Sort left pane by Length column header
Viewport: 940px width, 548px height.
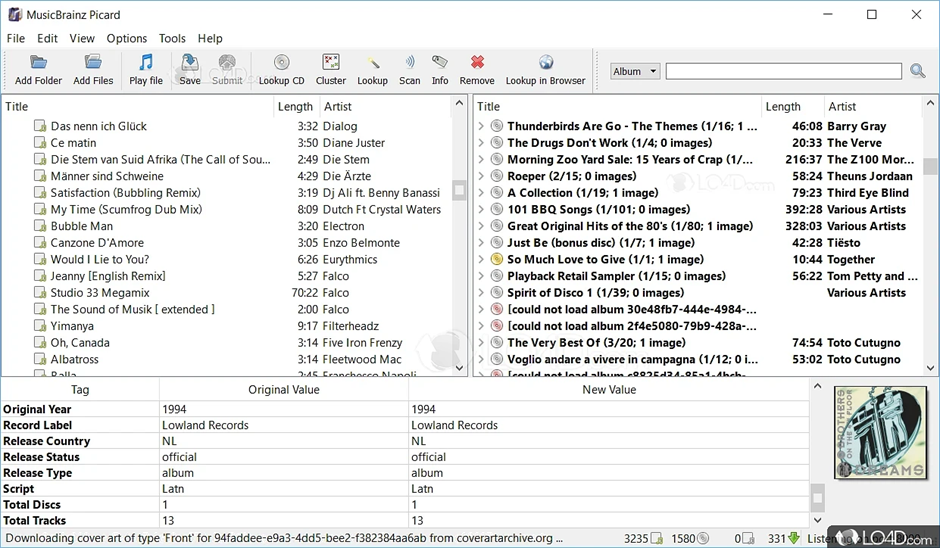coord(296,106)
